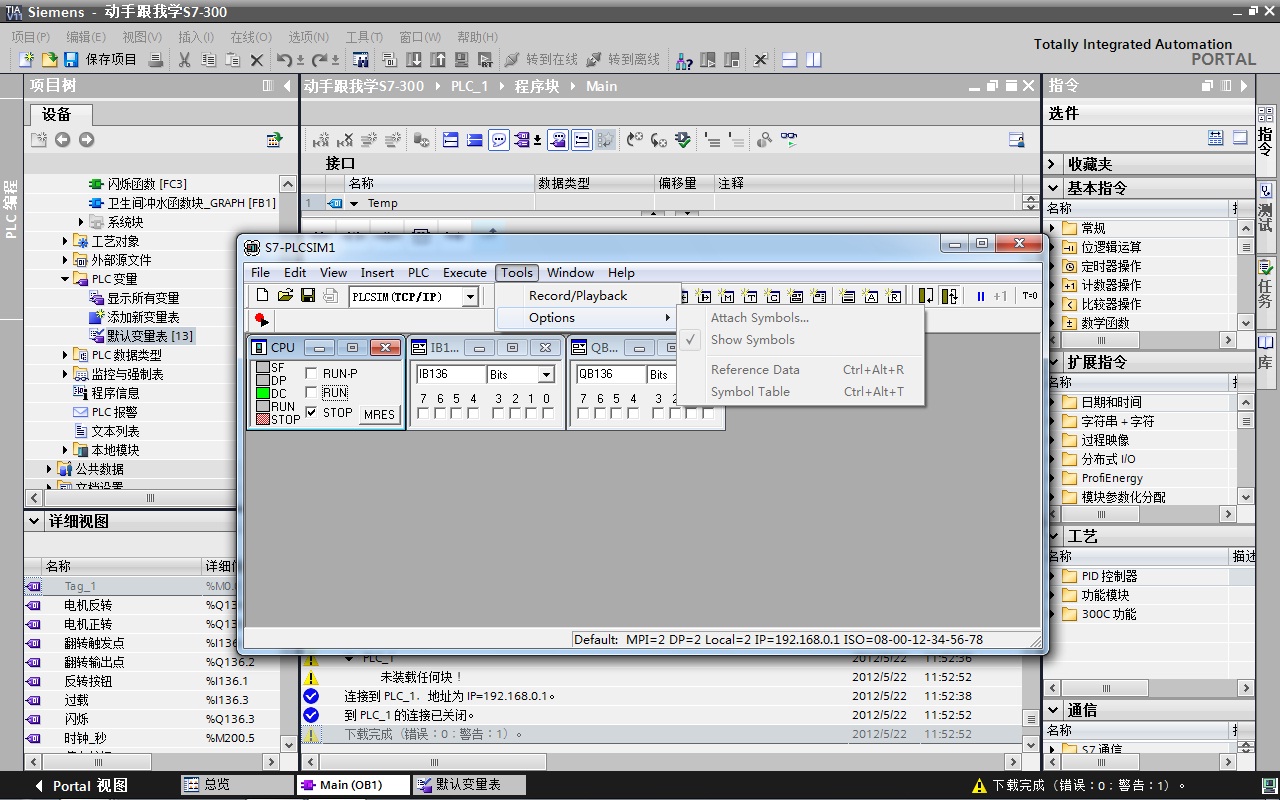
Task: Toggle bit 7 checkbox of IB136
Action: click(x=423, y=413)
